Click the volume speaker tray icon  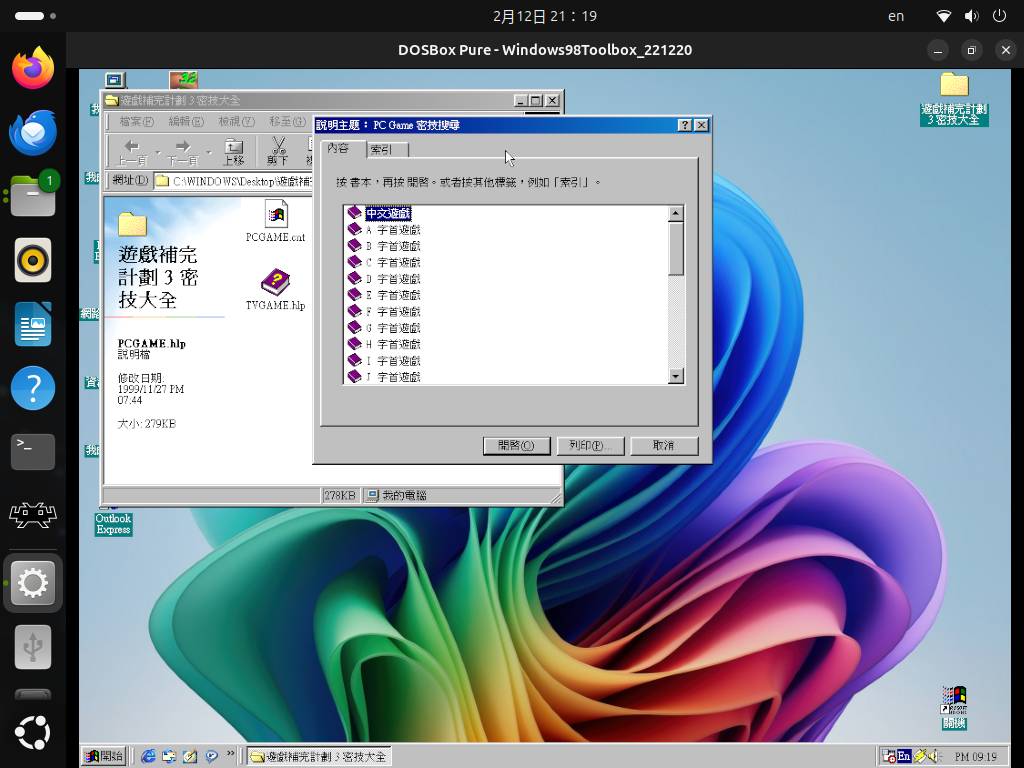[x=933, y=756]
